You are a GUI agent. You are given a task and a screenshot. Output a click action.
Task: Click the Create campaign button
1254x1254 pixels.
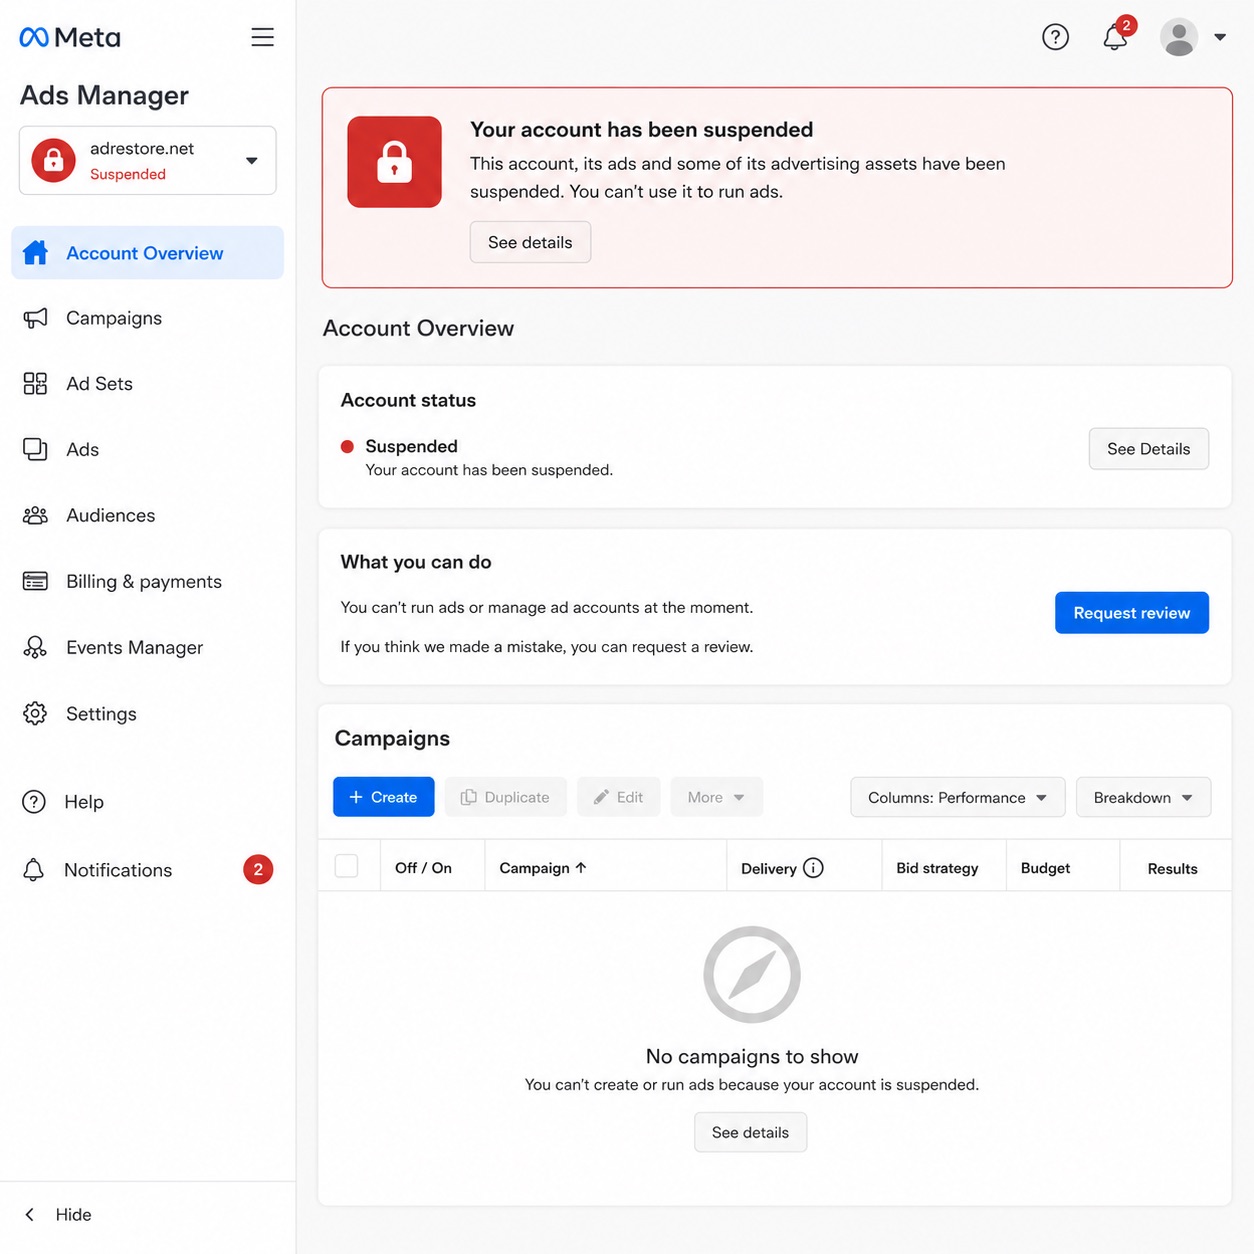point(384,797)
